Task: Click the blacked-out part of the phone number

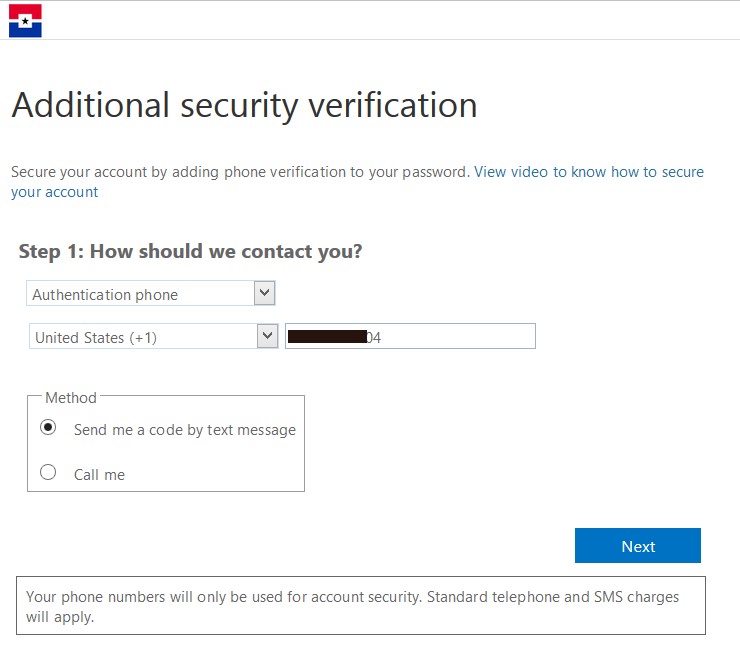Action: 326,337
